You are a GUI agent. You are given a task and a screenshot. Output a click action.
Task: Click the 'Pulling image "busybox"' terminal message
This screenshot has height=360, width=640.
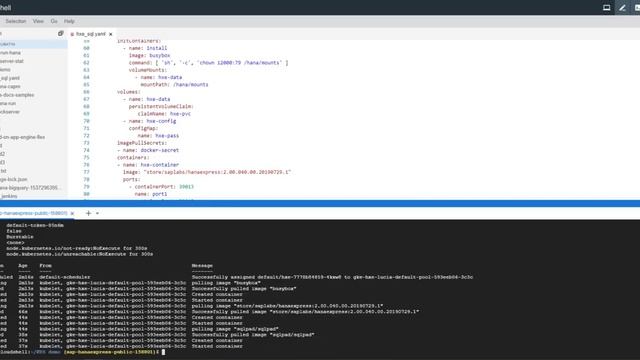(x=226, y=283)
